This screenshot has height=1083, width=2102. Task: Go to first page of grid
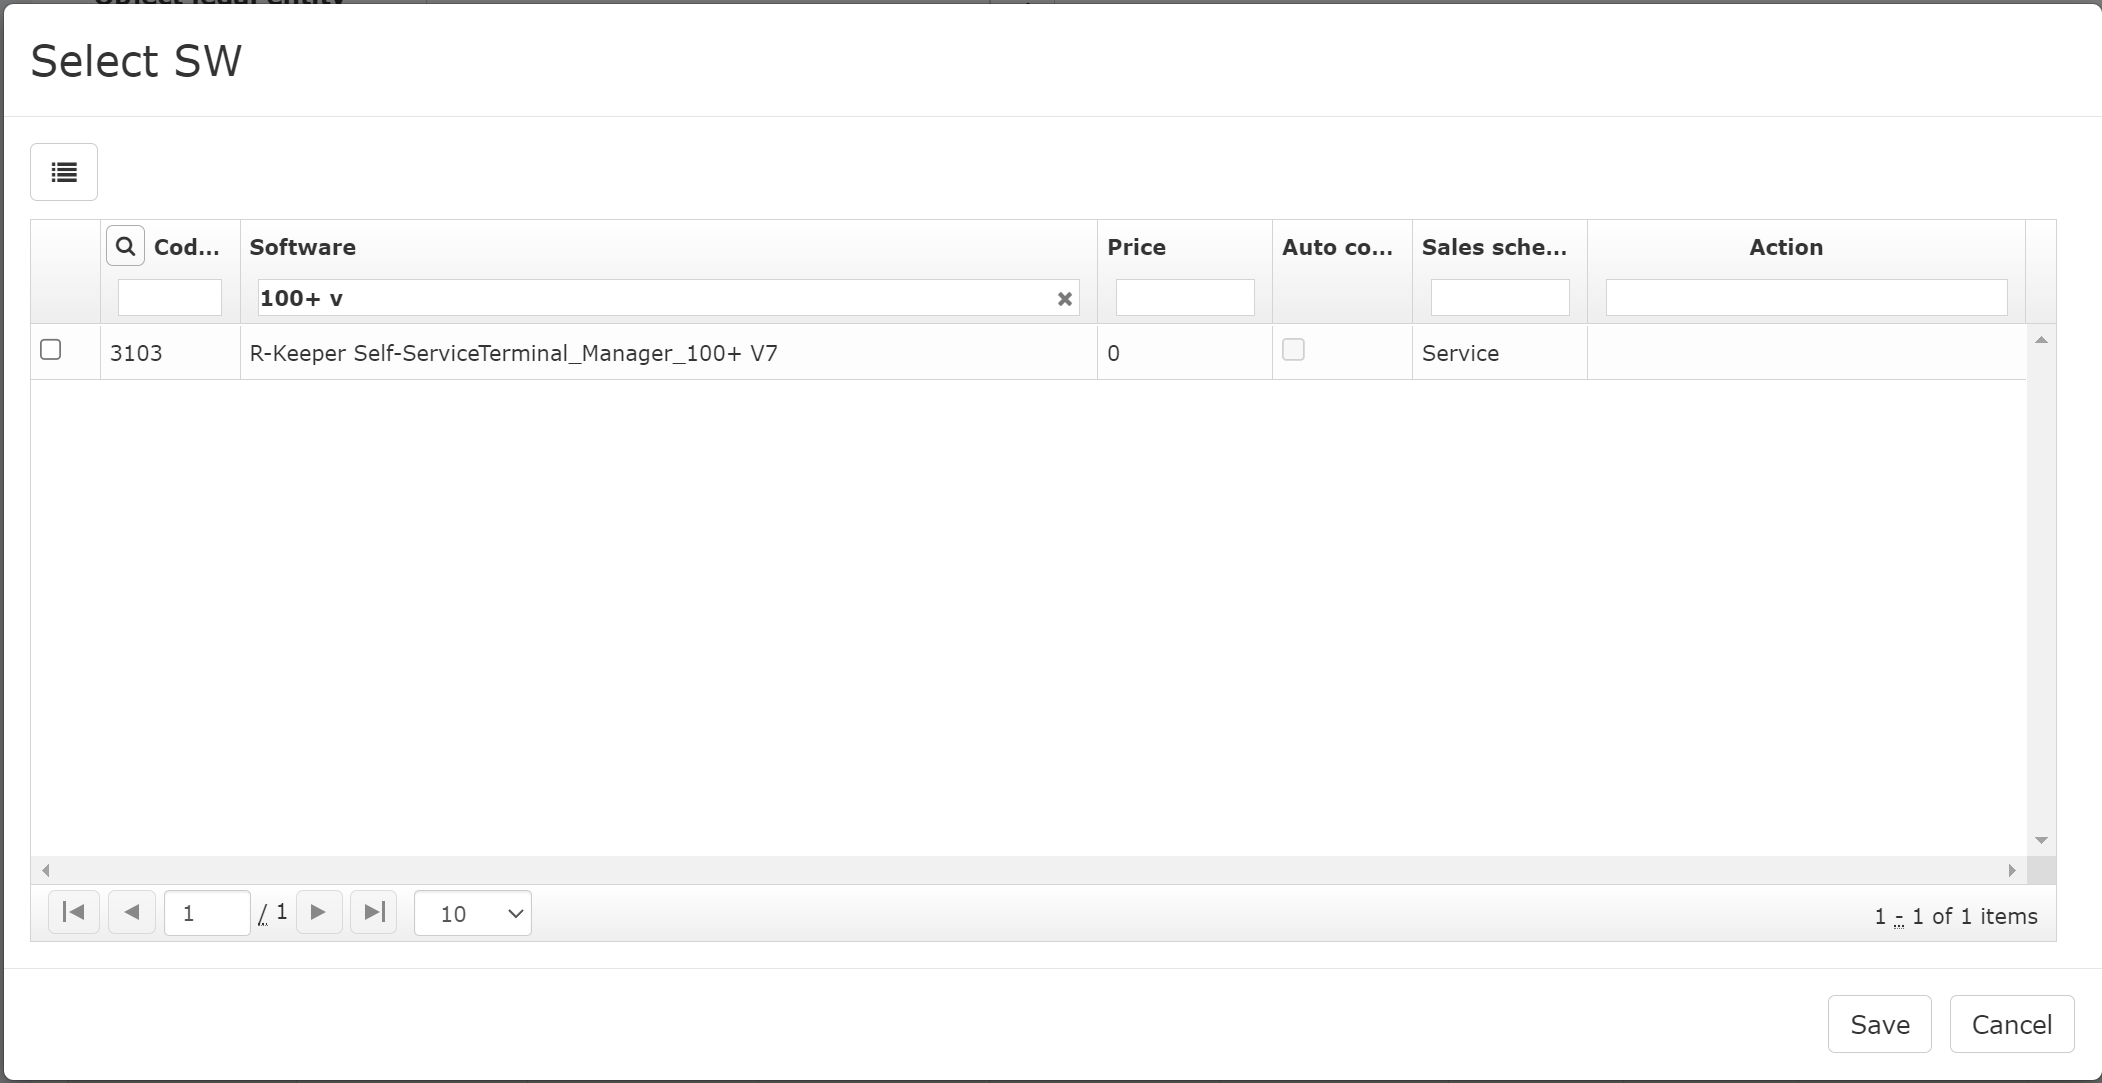74,912
